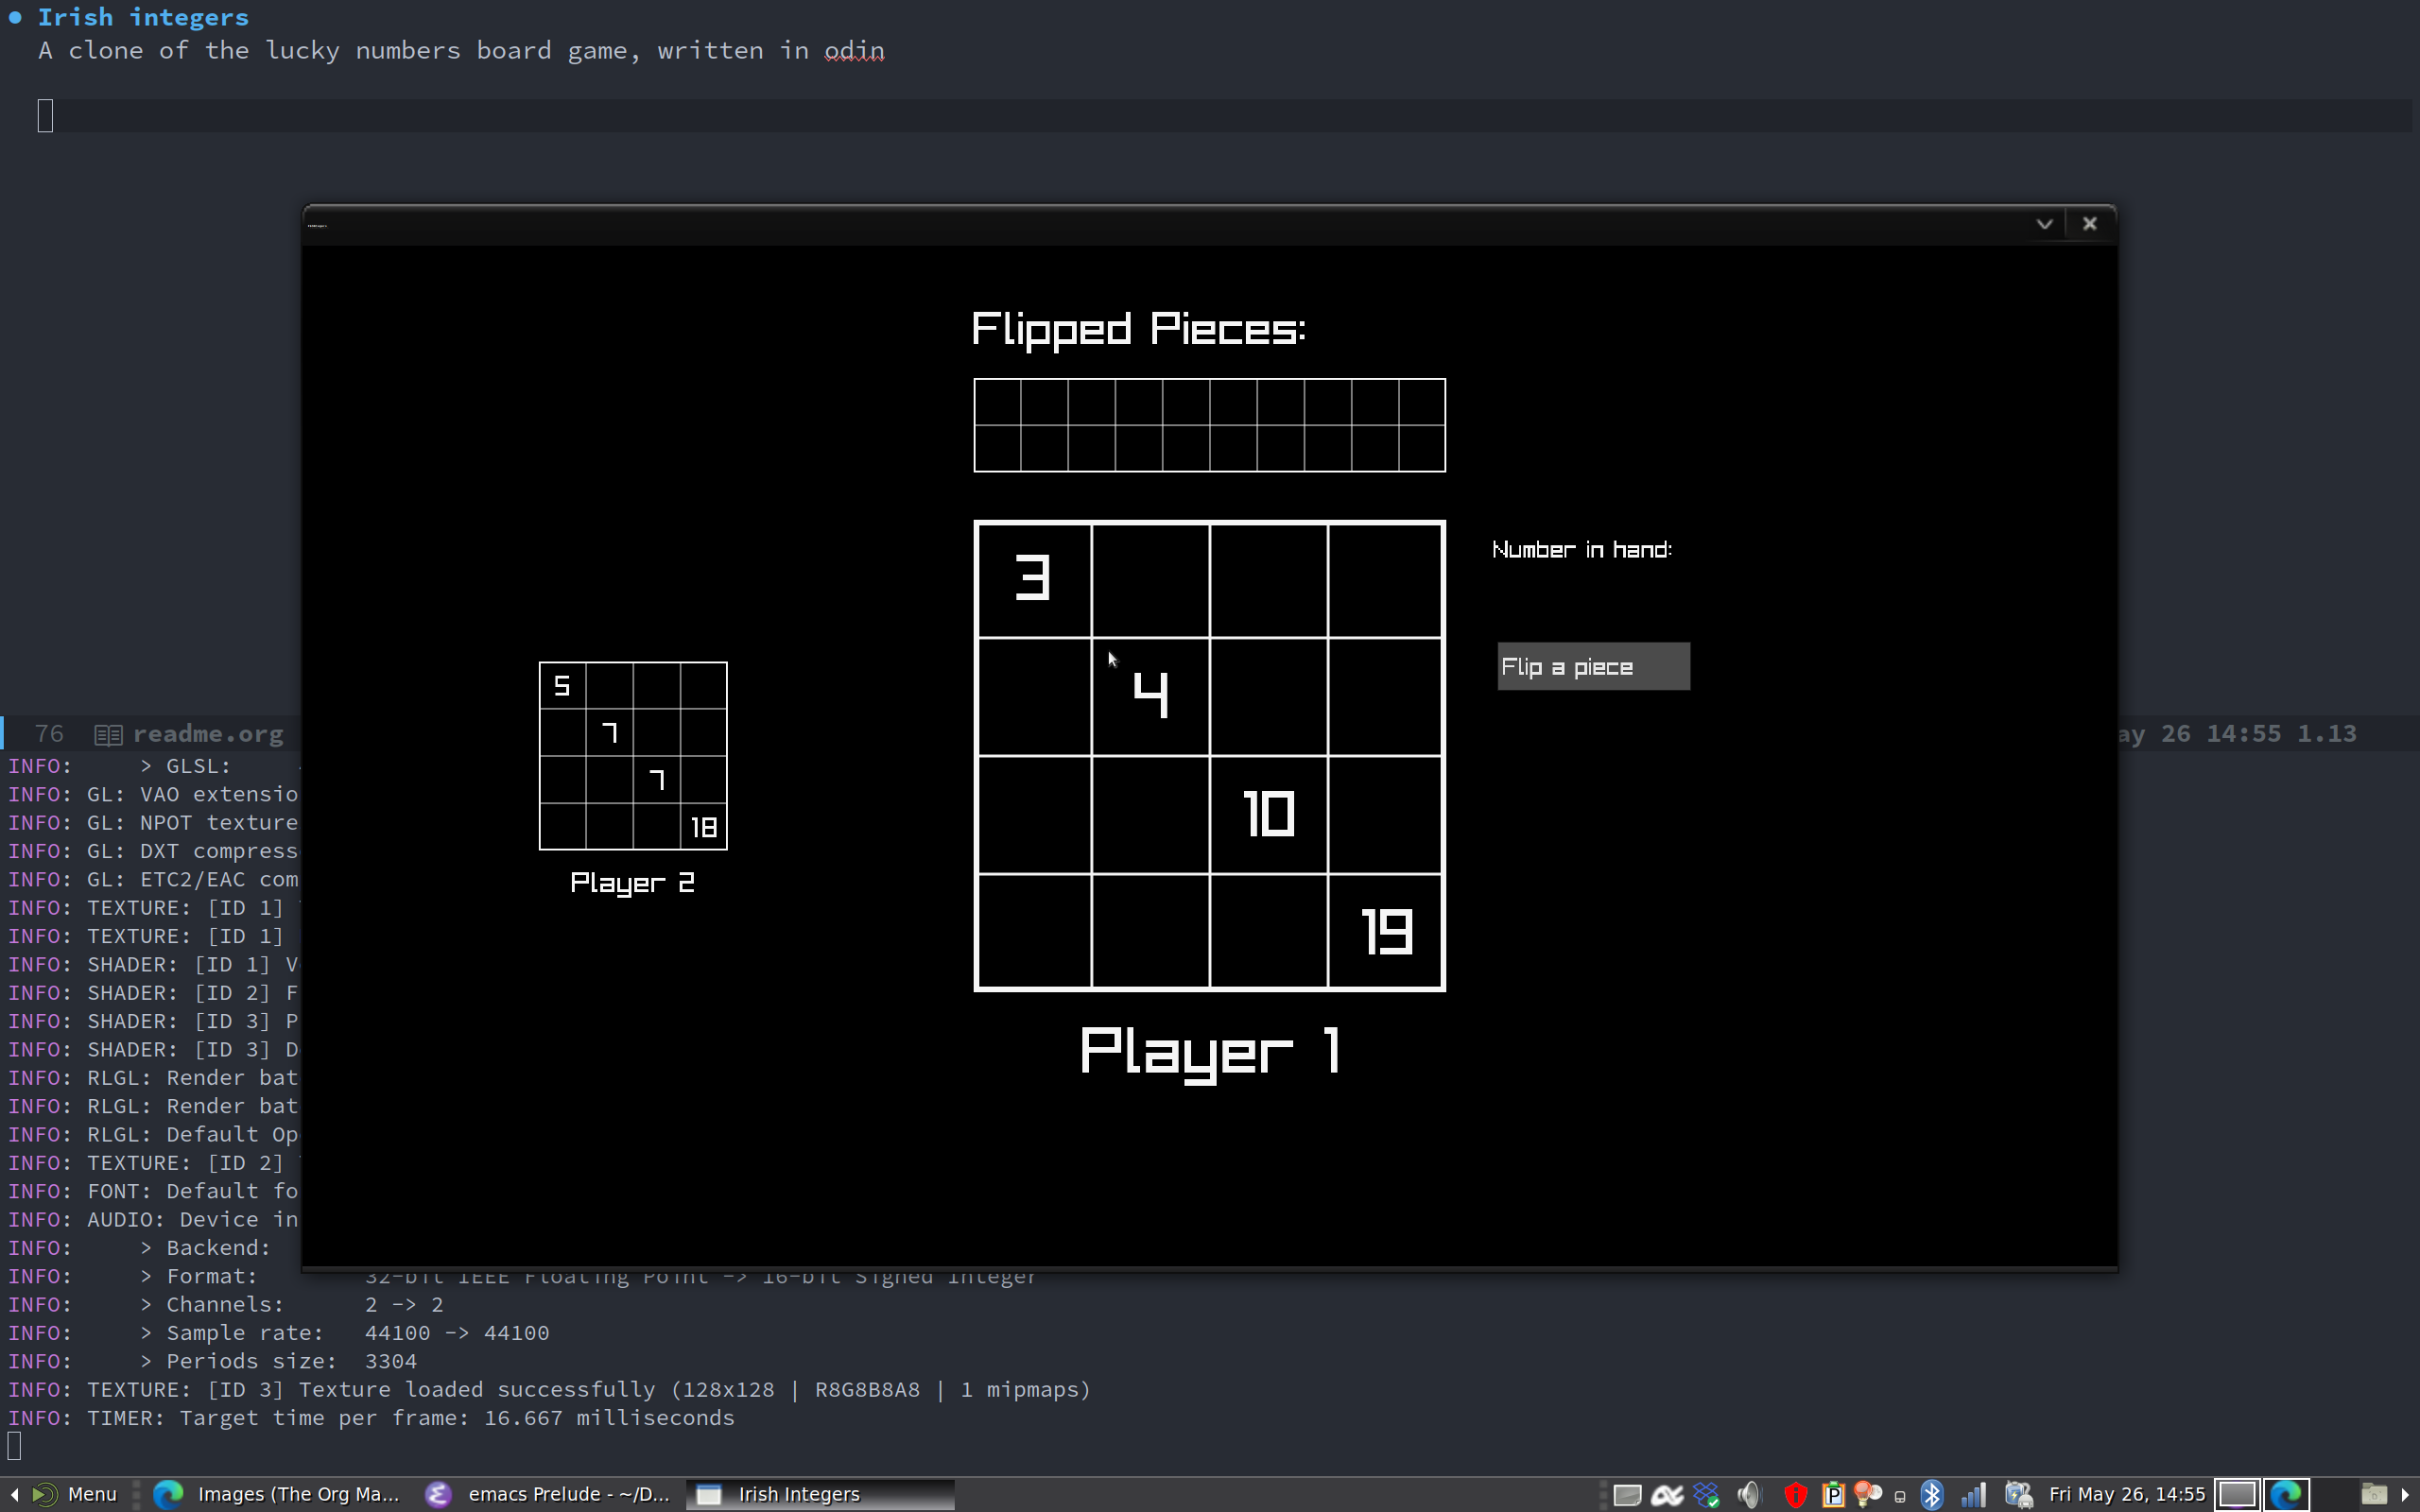Click the Player 2 label
The height and width of the screenshot is (1512, 2420).
click(632, 883)
